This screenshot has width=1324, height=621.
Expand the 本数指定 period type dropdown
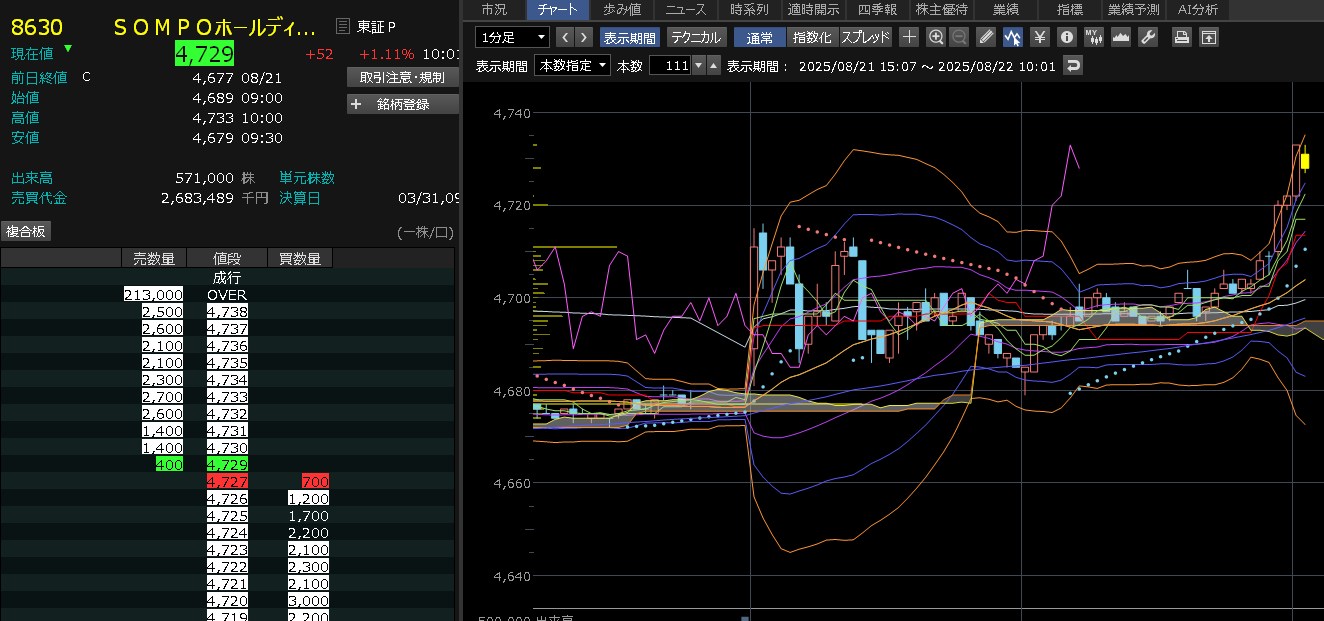point(572,66)
